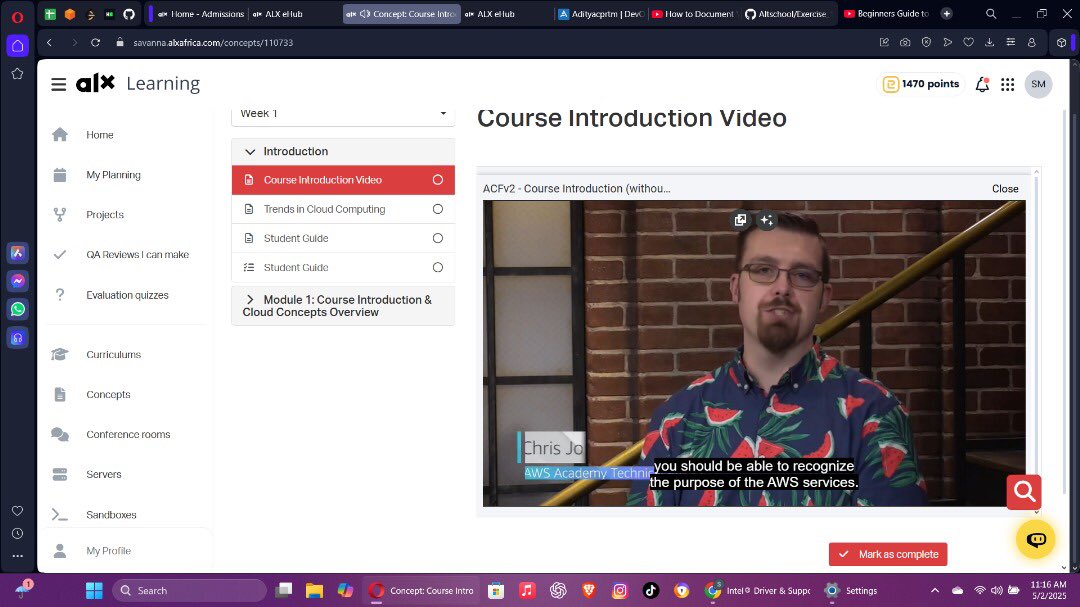Switch to Altschool/Exercise GitHub tab
The image size is (1080, 607).
coord(786,14)
